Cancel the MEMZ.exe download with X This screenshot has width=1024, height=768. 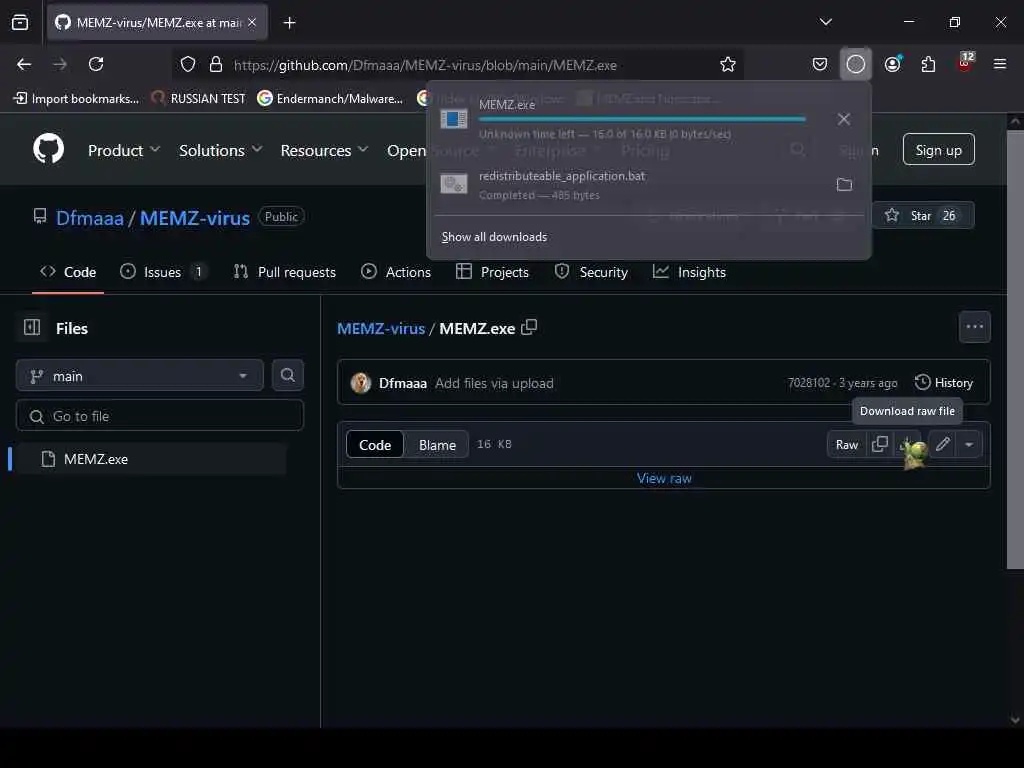pos(844,119)
